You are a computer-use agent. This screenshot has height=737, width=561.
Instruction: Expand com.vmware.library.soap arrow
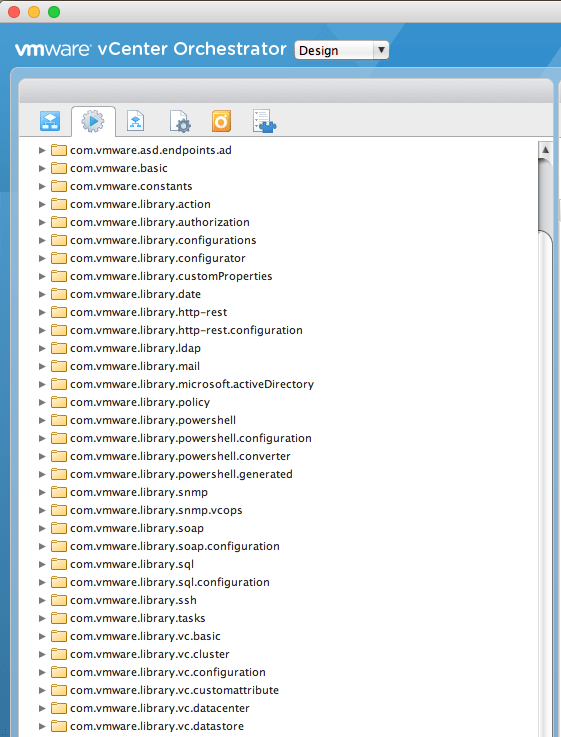[x=42, y=528]
